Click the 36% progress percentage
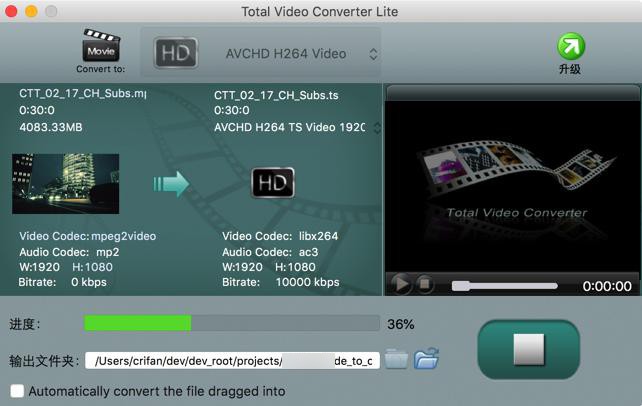Image resolution: width=642 pixels, height=406 pixels. tap(401, 324)
